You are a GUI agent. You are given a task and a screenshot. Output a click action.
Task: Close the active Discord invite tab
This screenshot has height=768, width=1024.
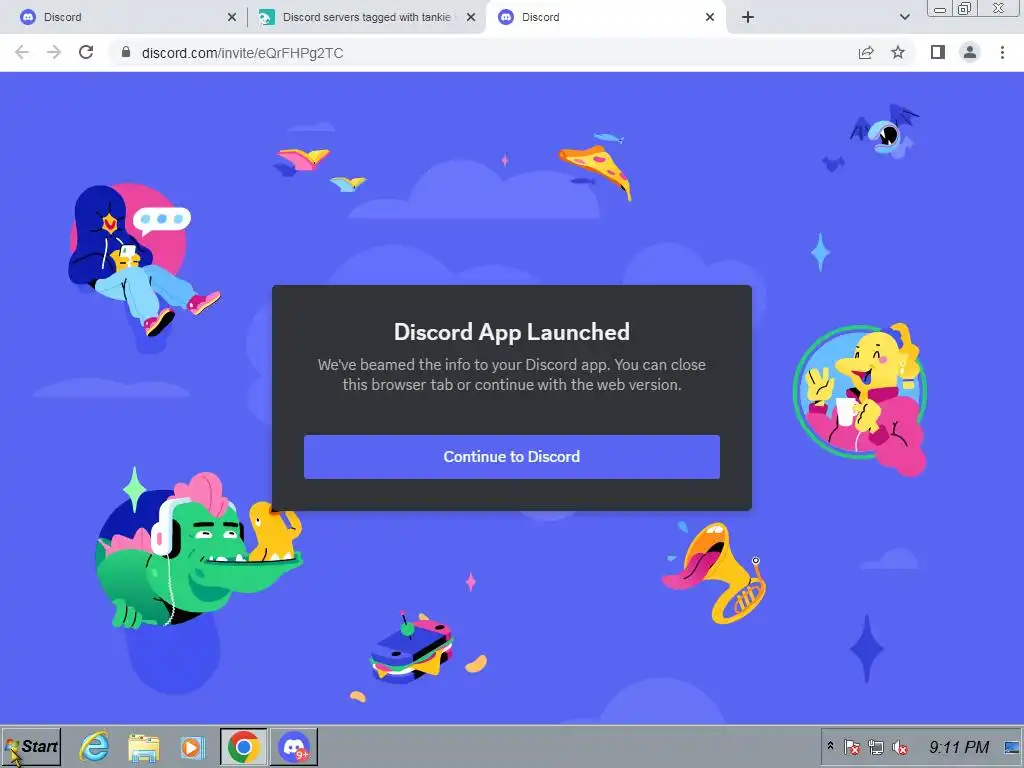(x=710, y=18)
